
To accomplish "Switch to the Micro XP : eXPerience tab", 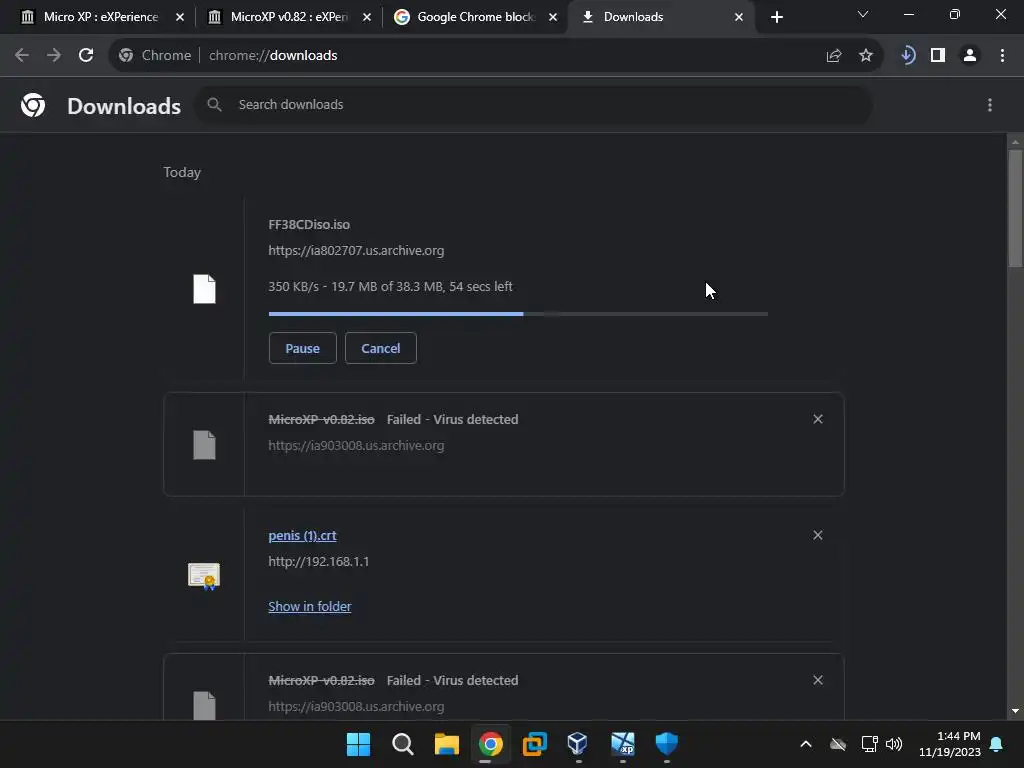I will click(x=101, y=17).
